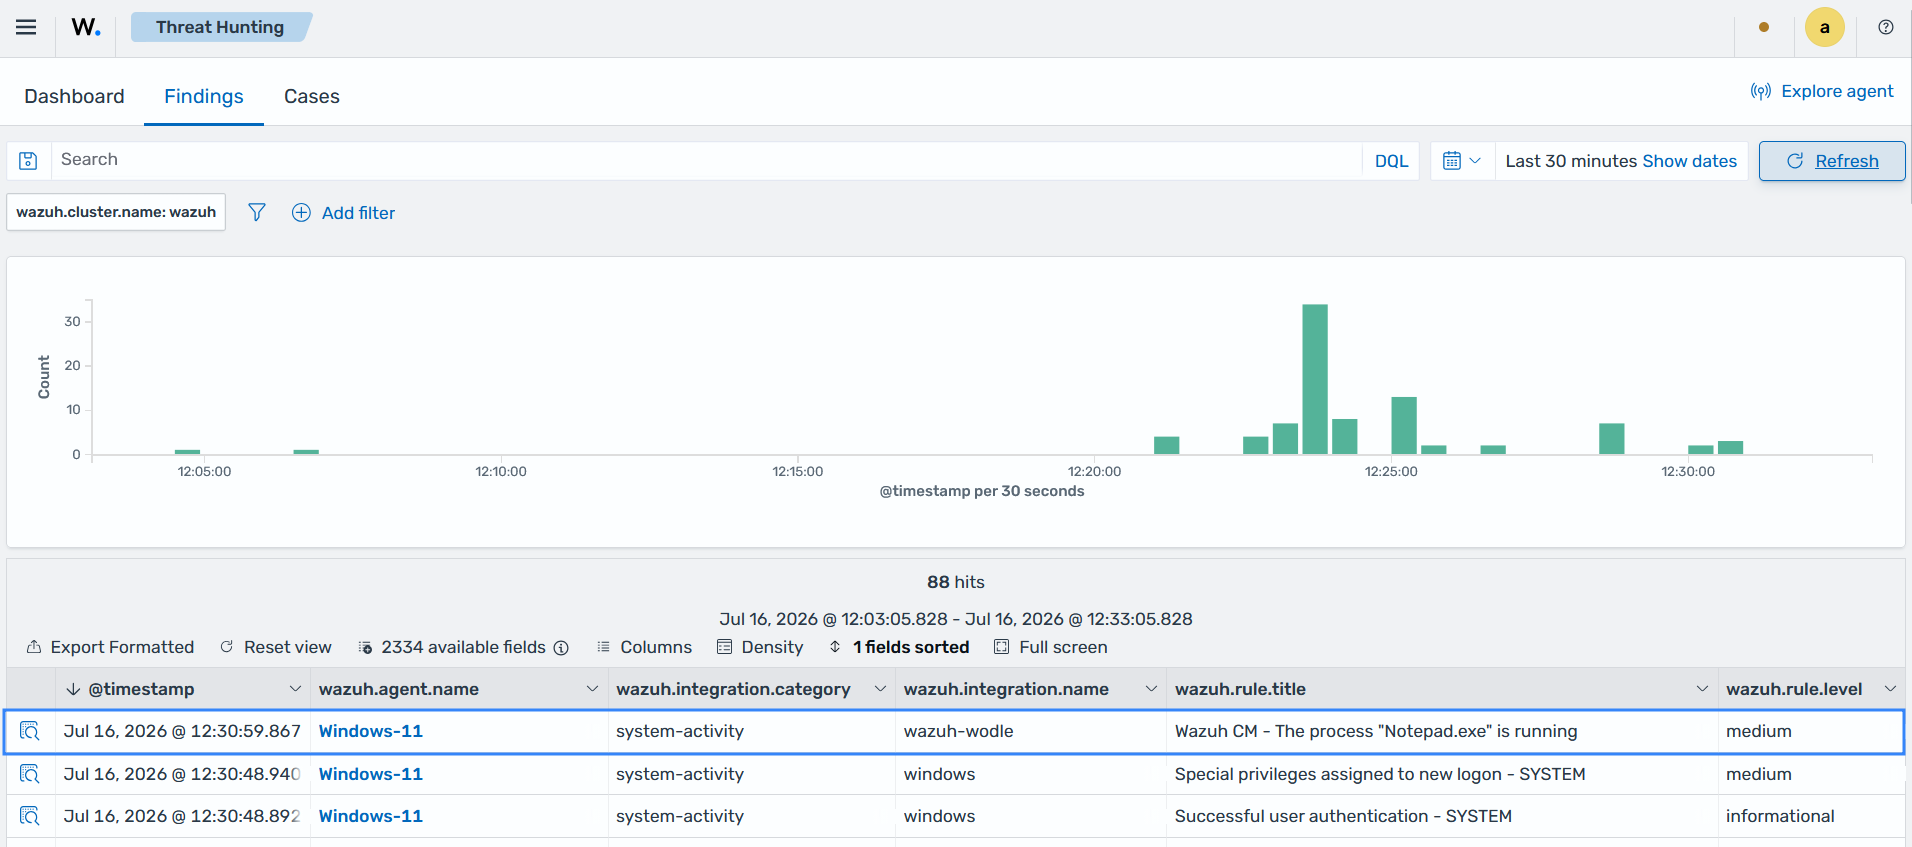1912x847 pixels.
Task: Click the 'Jul 16, 2026 @ 12:30:48.892' timestamp cell
Action: point(182,816)
